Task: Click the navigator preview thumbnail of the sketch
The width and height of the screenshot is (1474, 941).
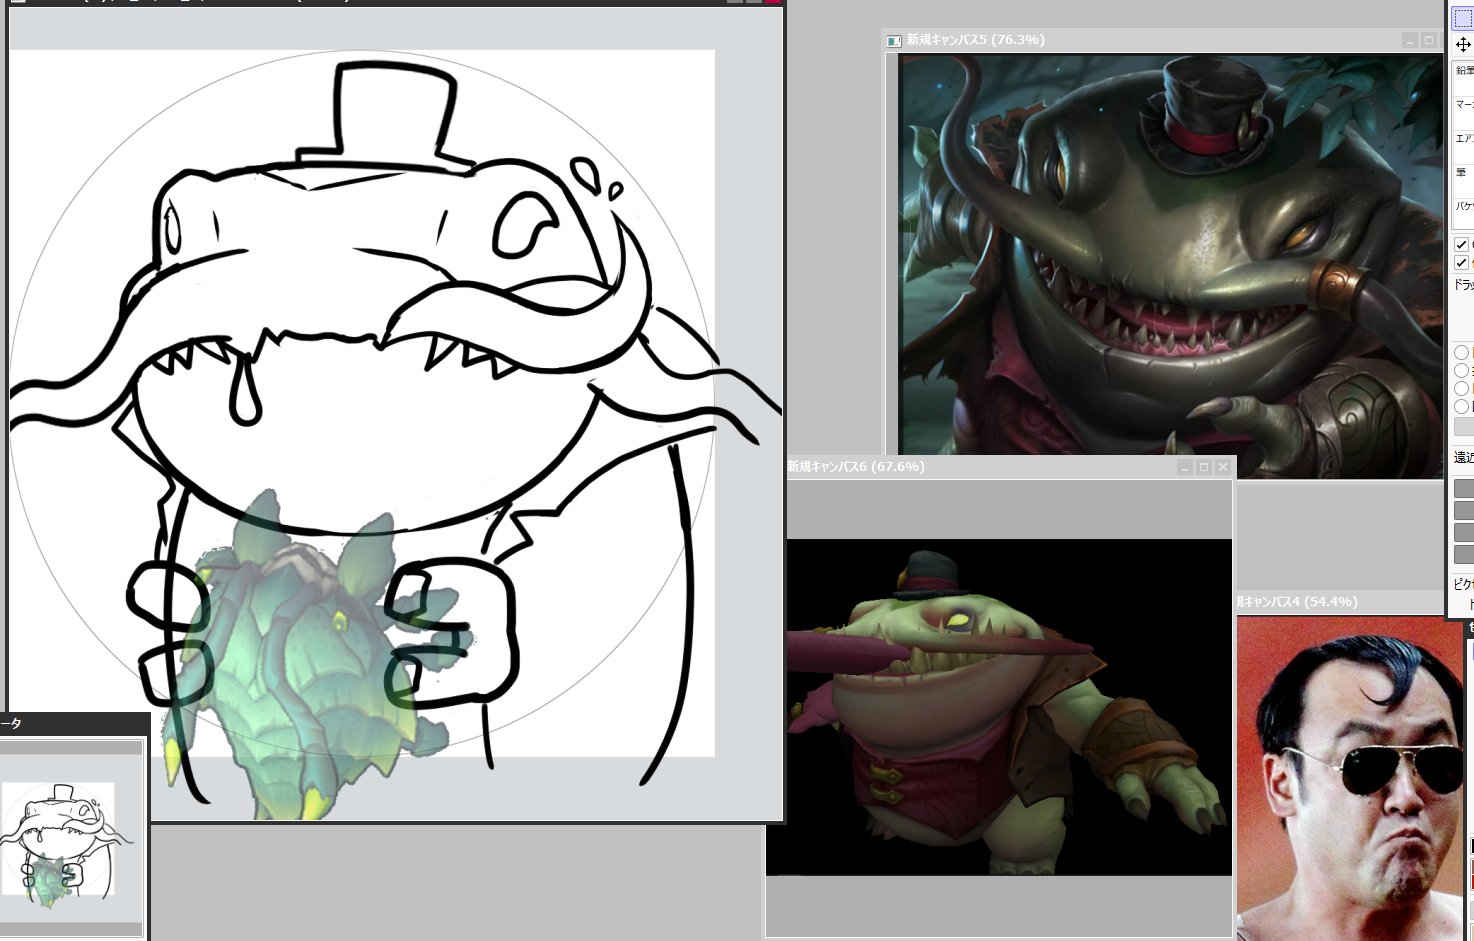Action: coord(70,838)
